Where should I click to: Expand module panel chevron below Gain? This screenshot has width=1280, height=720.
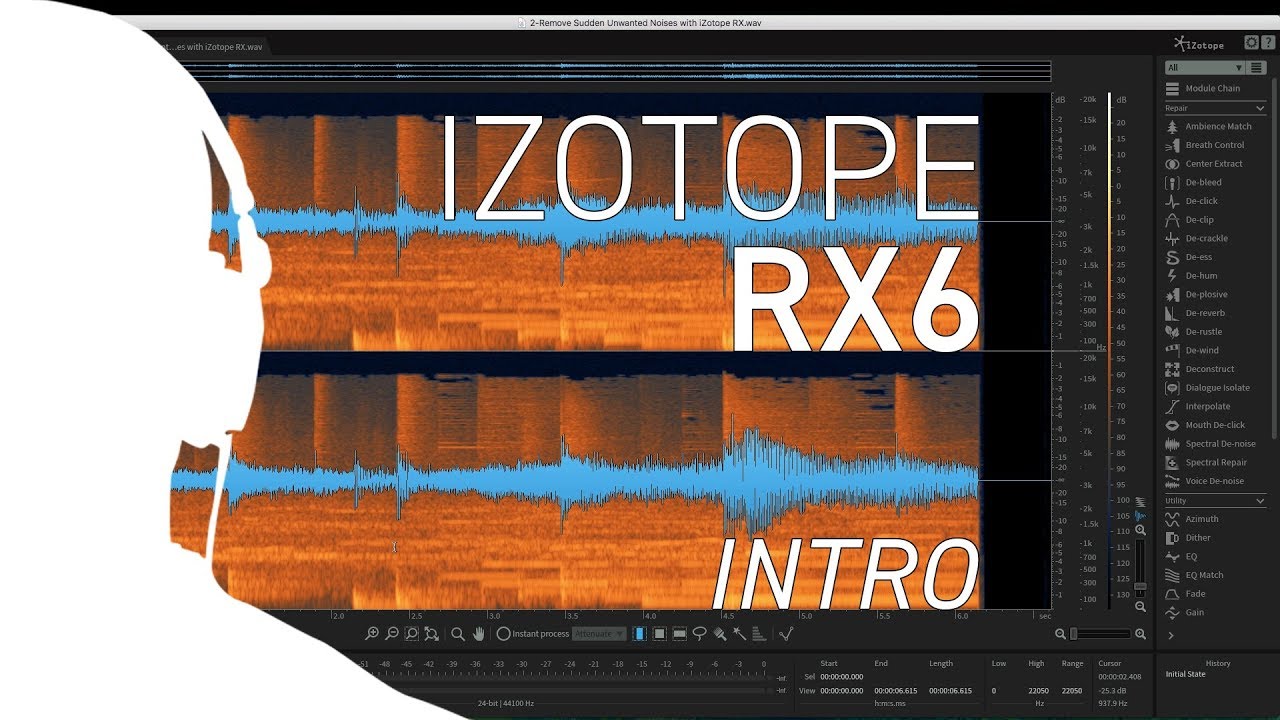tap(1171, 635)
